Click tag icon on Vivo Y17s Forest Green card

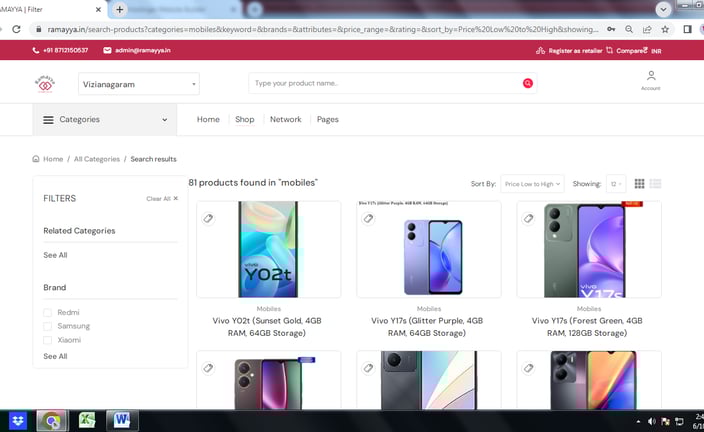[x=528, y=219]
